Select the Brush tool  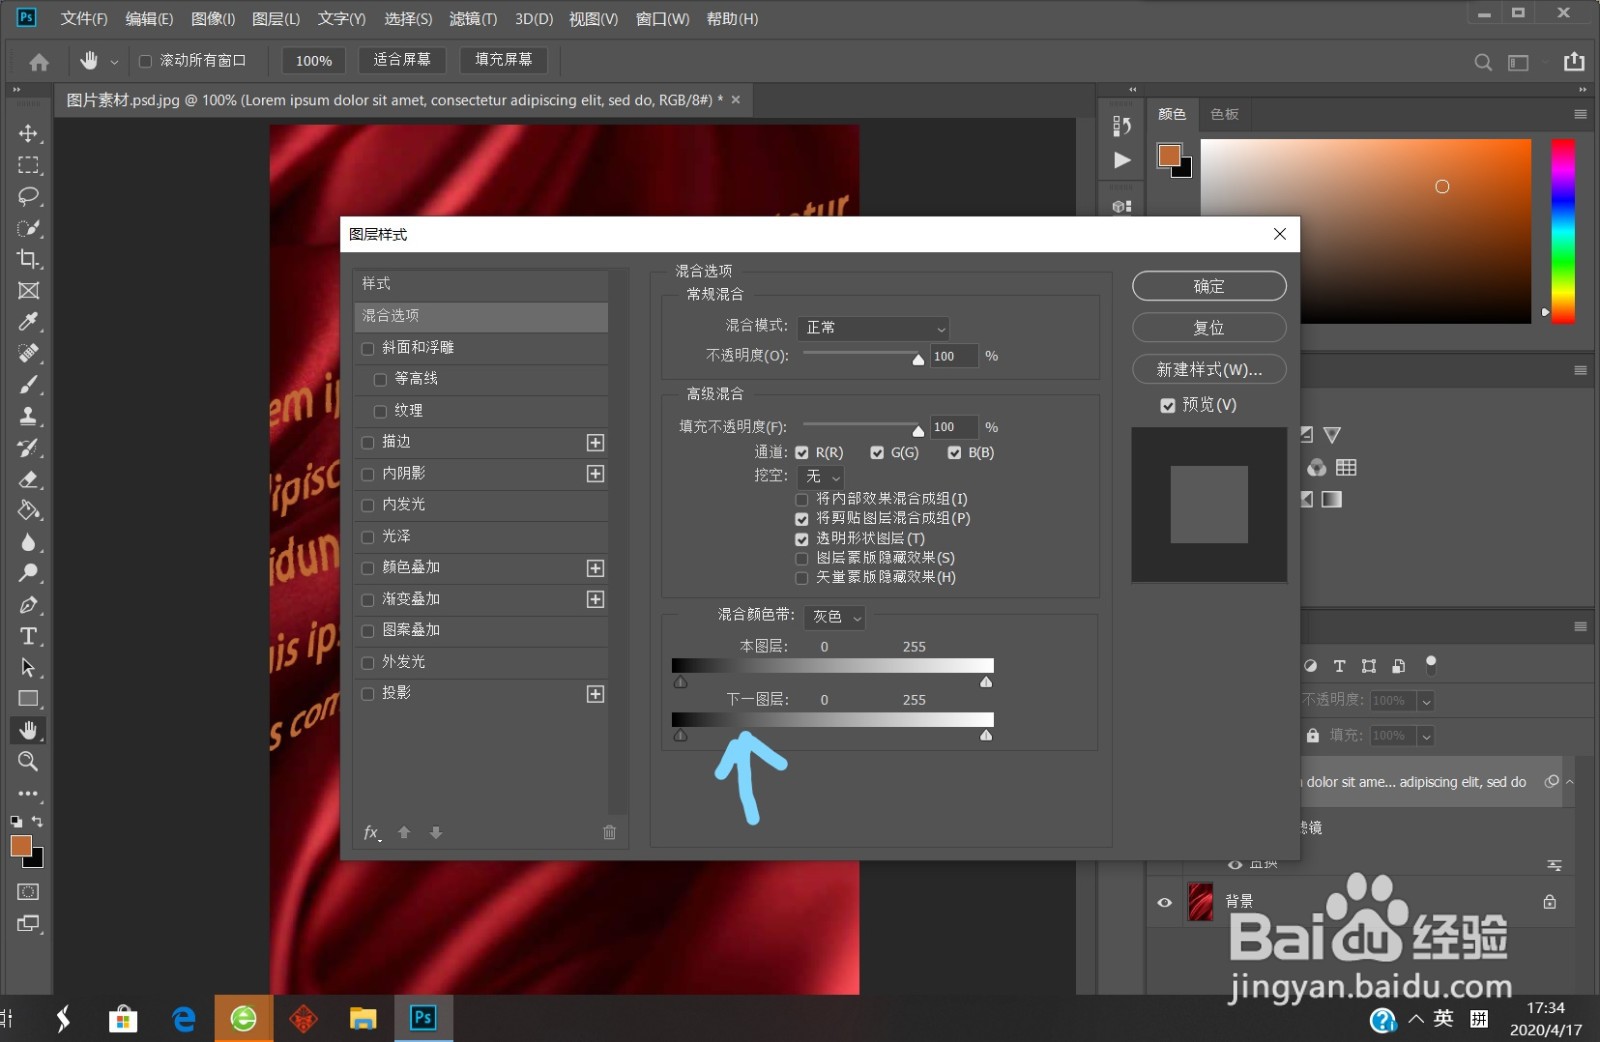click(x=28, y=385)
